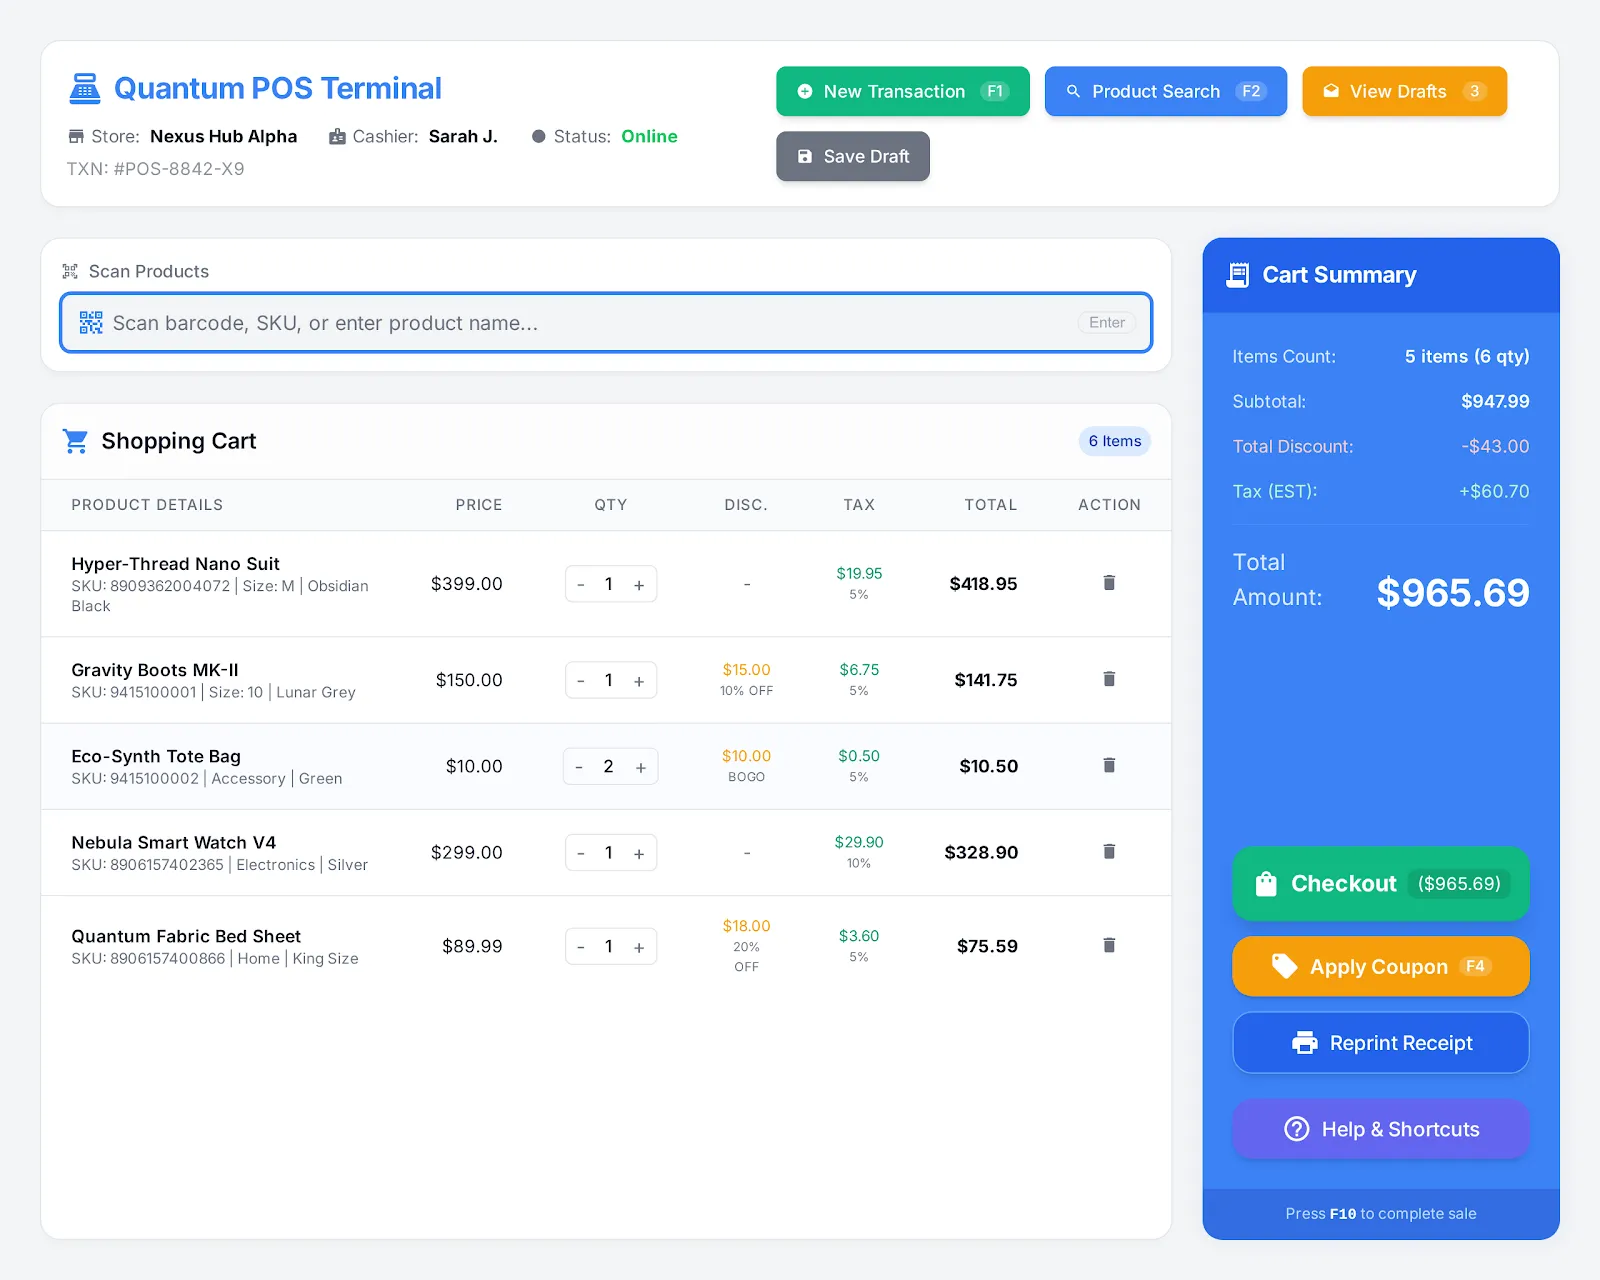Viewport: 1600px width, 1280px height.
Task: Increase Quantum Fabric Bed Sheet quantity
Action: pos(640,946)
